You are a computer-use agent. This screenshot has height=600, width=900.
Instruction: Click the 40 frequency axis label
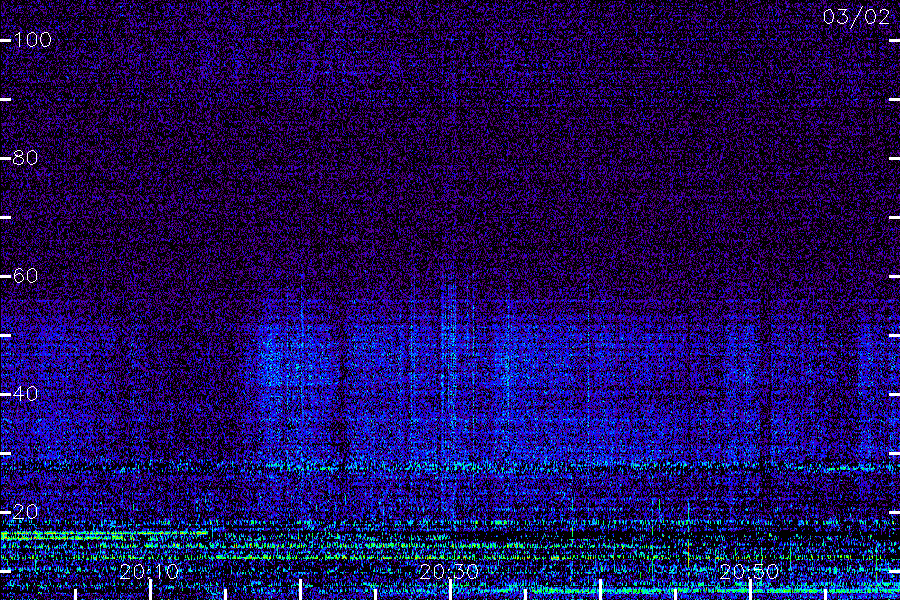[x=25, y=394]
